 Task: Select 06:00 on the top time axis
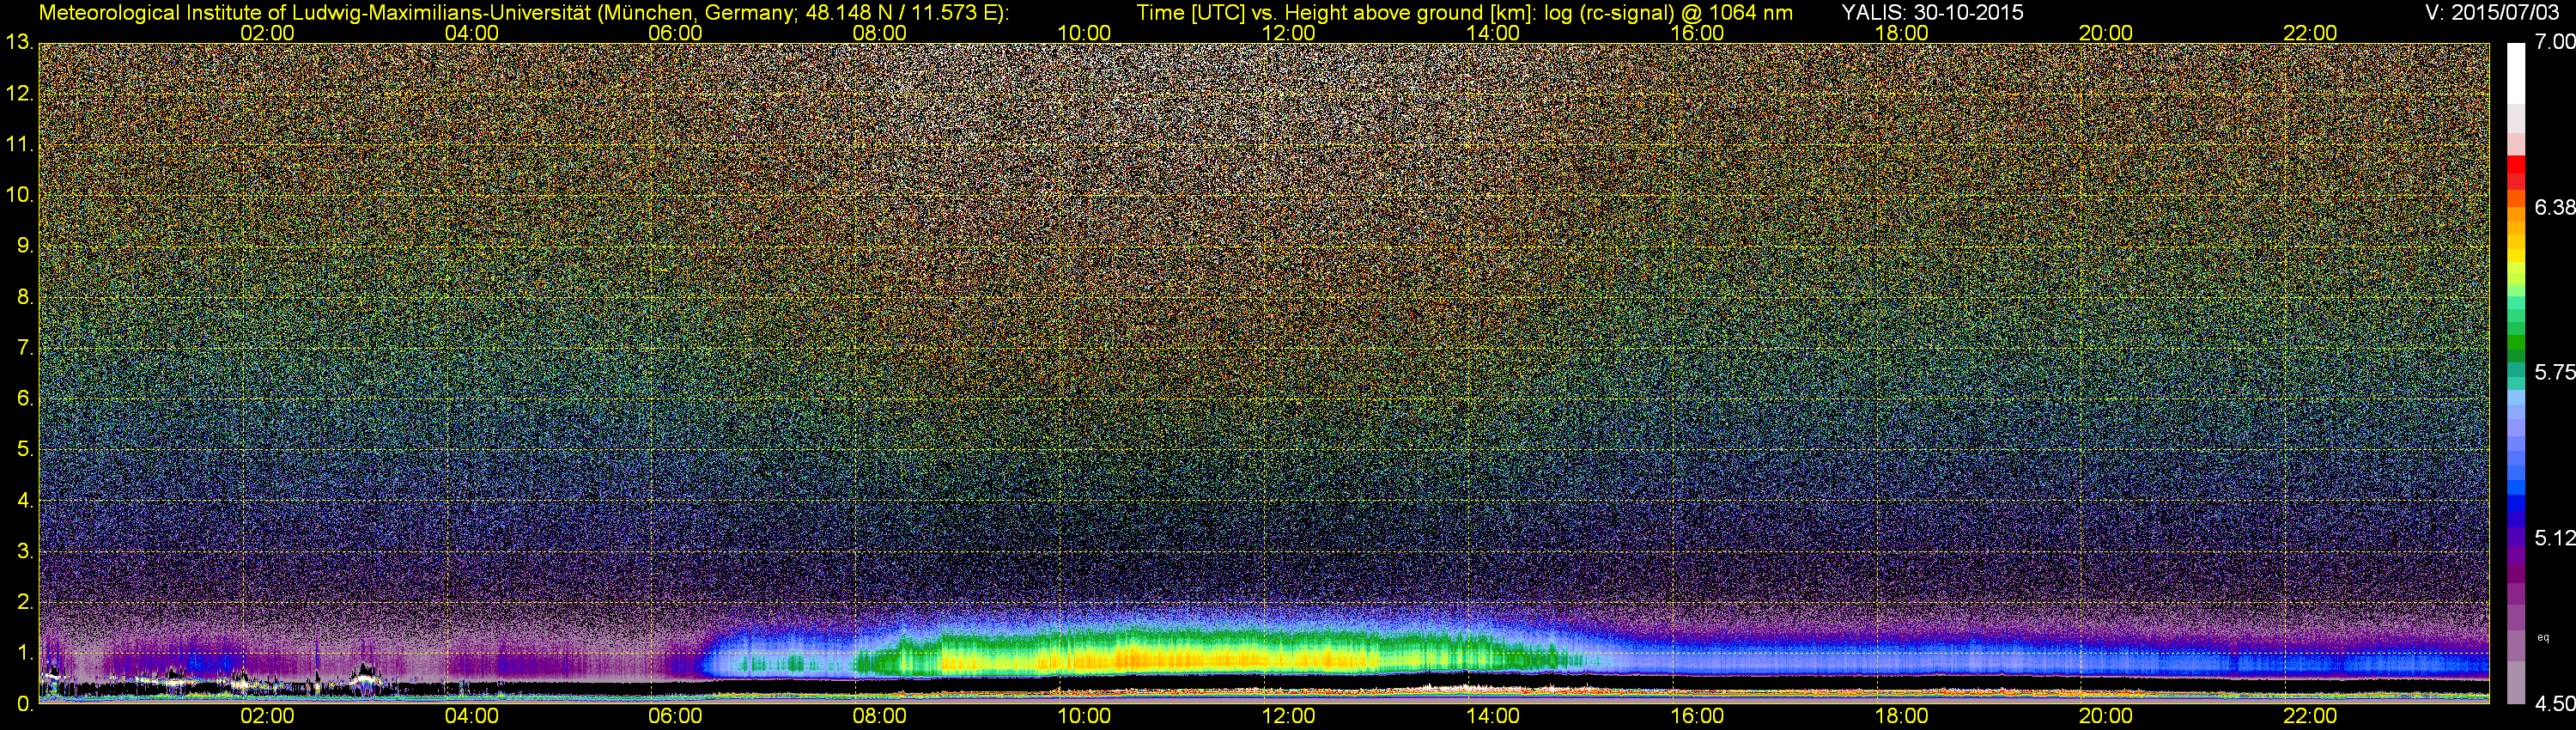(675, 33)
